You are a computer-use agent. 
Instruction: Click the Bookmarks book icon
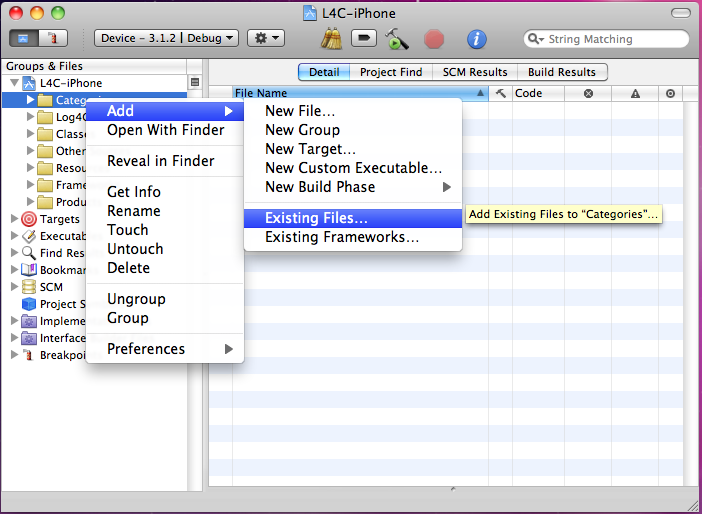pos(29,270)
